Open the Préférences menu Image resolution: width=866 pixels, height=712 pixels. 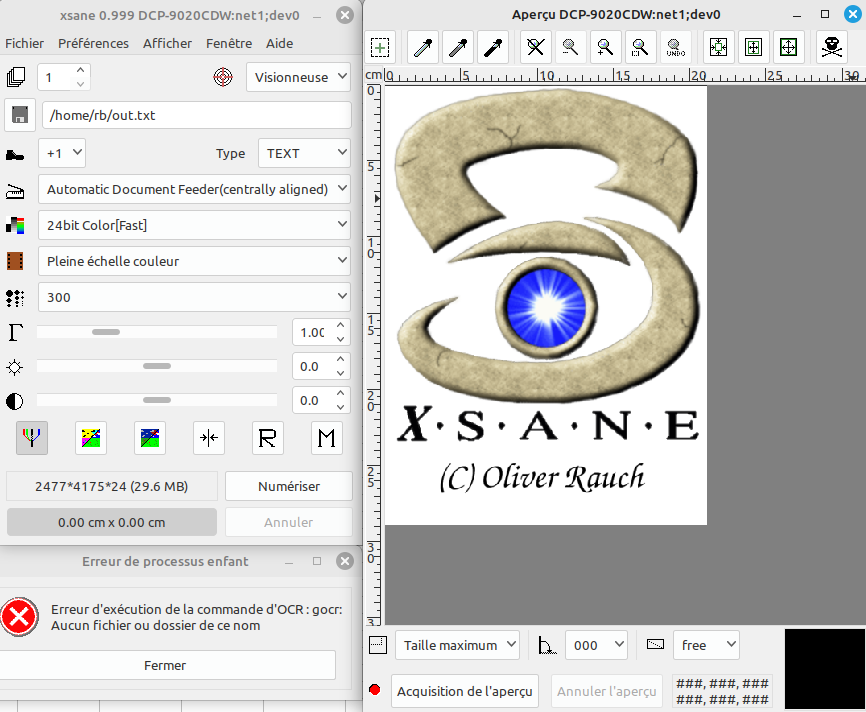point(93,43)
